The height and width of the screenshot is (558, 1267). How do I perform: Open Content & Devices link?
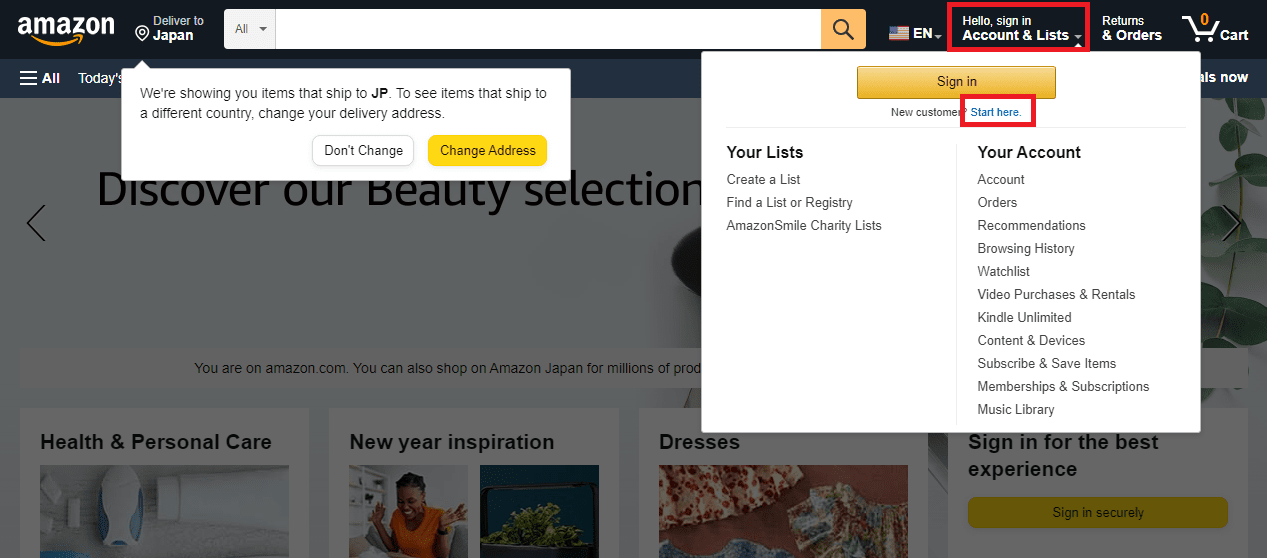point(1031,341)
